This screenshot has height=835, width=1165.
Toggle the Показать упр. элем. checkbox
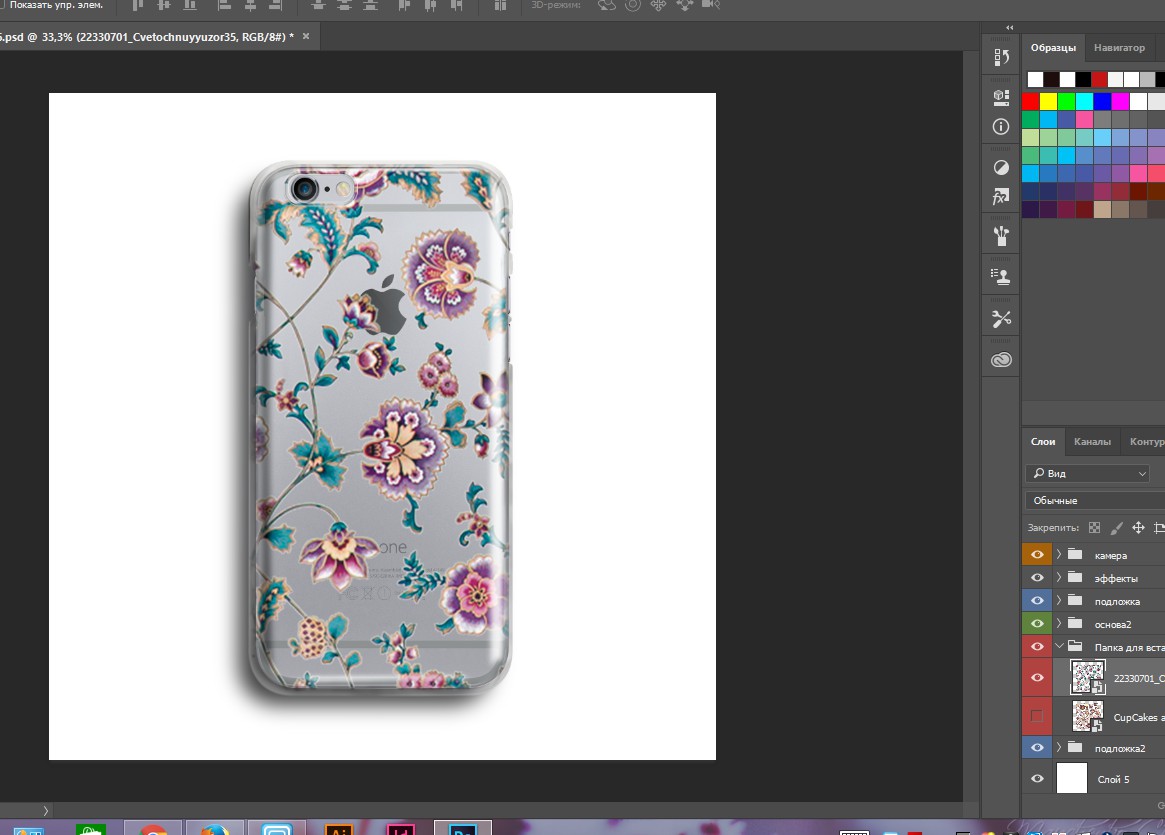4,5
